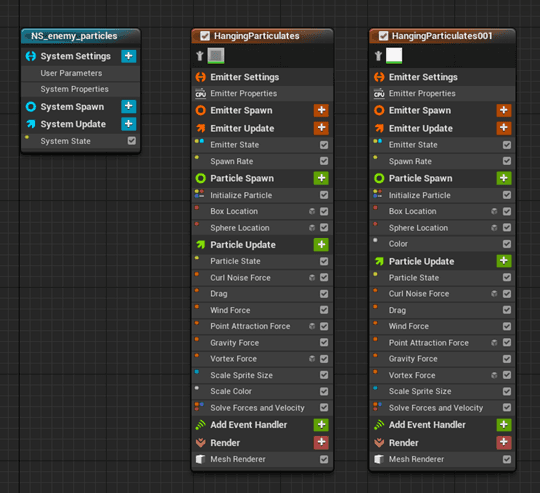Click pin icon on HangingParticulates001 emitter
The height and width of the screenshot is (493, 540).
378,56
